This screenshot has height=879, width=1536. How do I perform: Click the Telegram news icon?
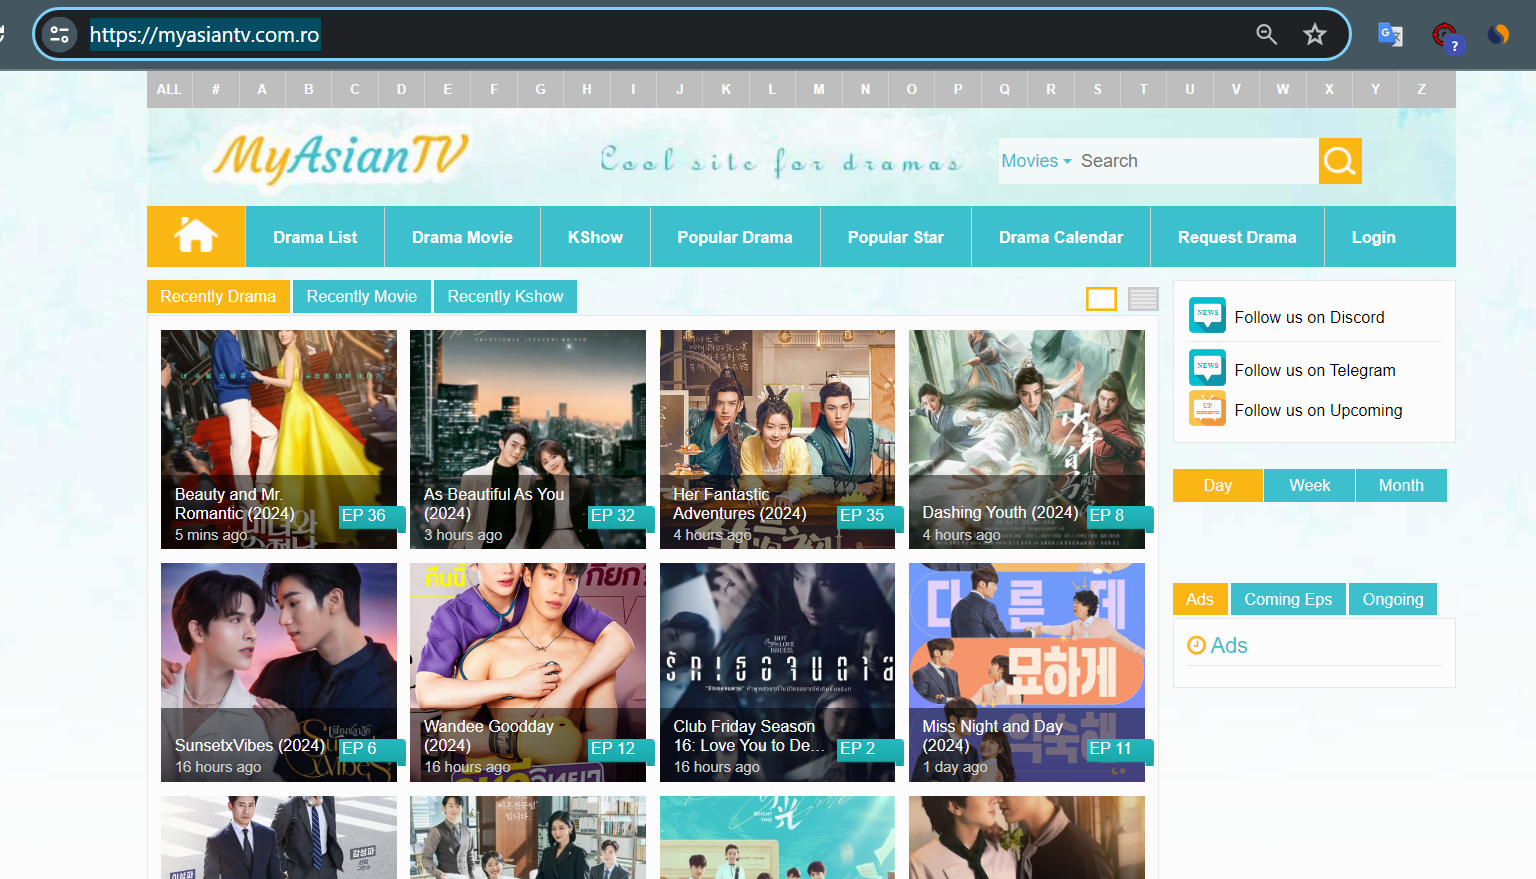[1207, 368]
